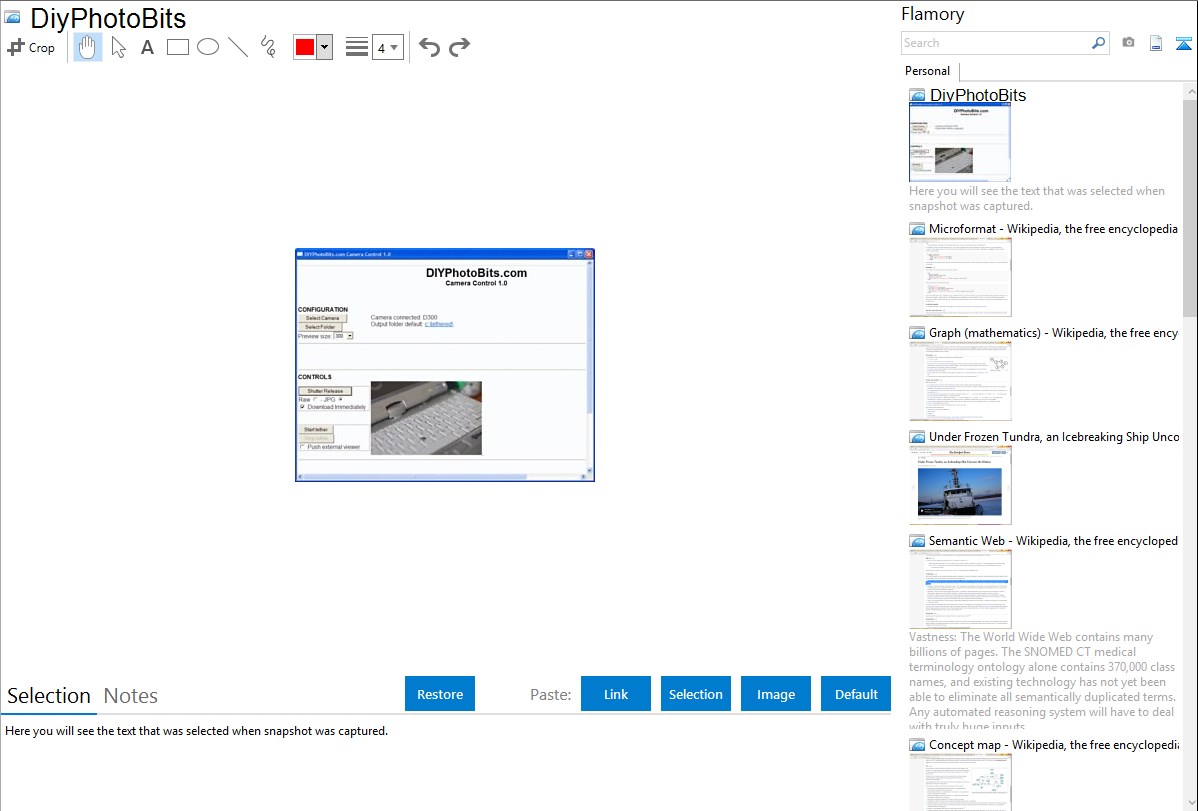Click the Paste Selection button
Image resolution: width=1198 pixels, height=811 pixels.
pyautogui.click(x=695, y=694)
